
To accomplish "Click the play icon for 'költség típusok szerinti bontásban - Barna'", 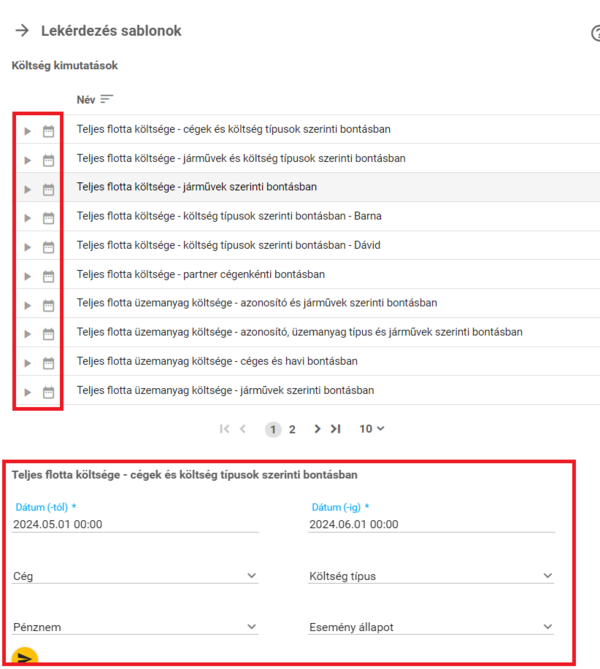I will point(28,218).
